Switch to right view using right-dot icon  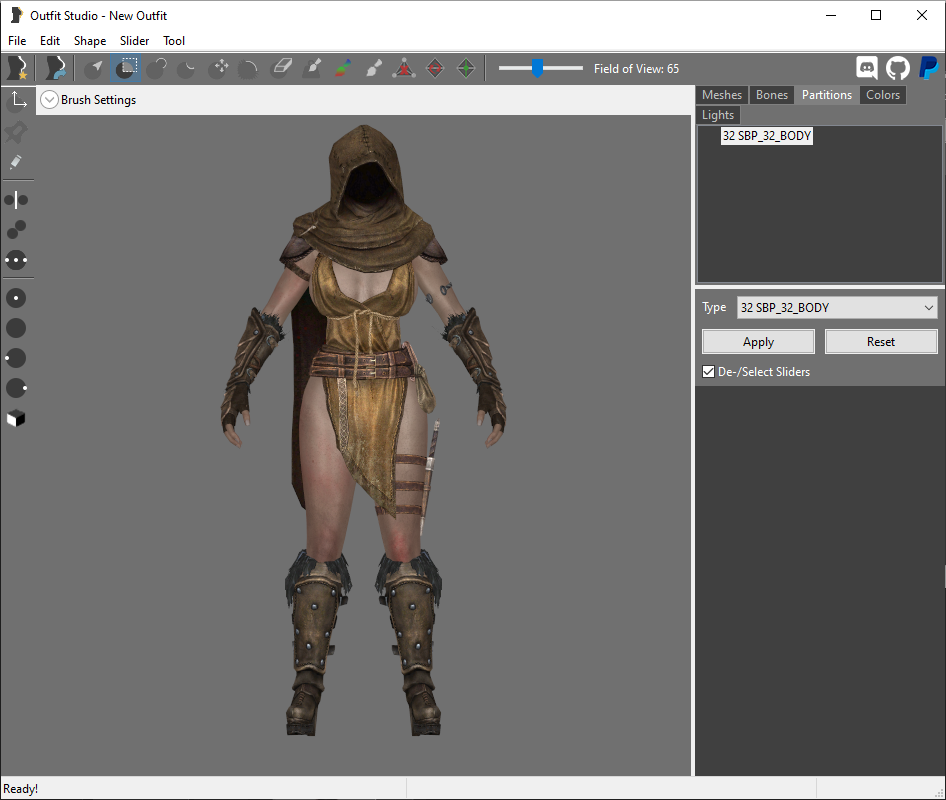[x=16, y=389]
